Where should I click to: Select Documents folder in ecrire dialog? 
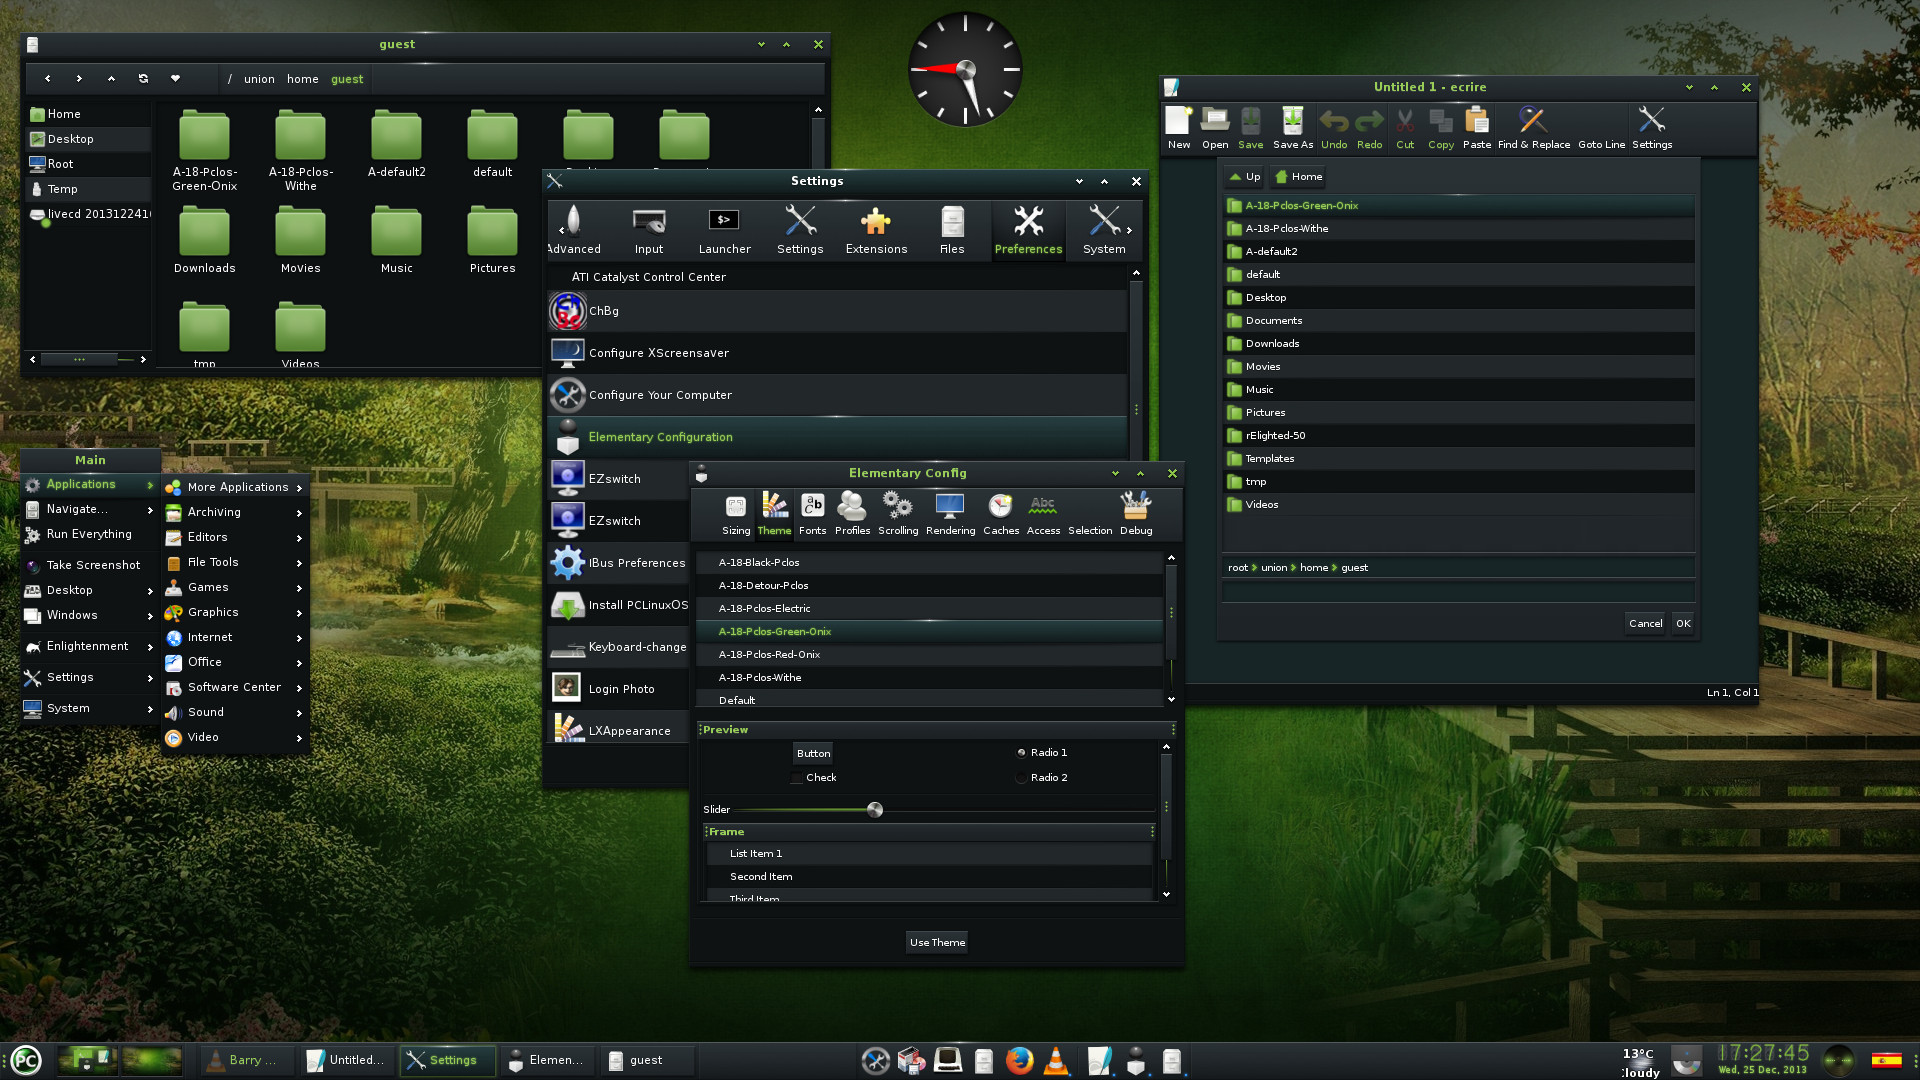[1459, 321]
